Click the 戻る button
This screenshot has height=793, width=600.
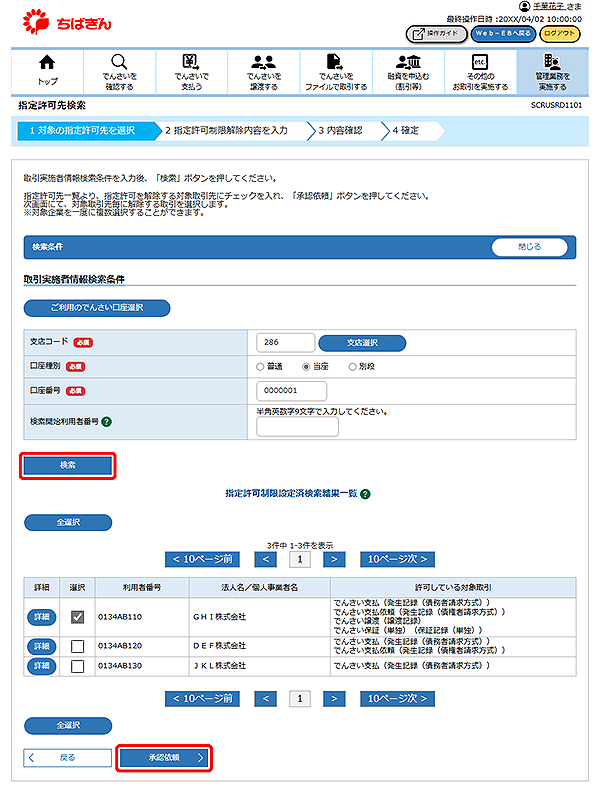68,758
